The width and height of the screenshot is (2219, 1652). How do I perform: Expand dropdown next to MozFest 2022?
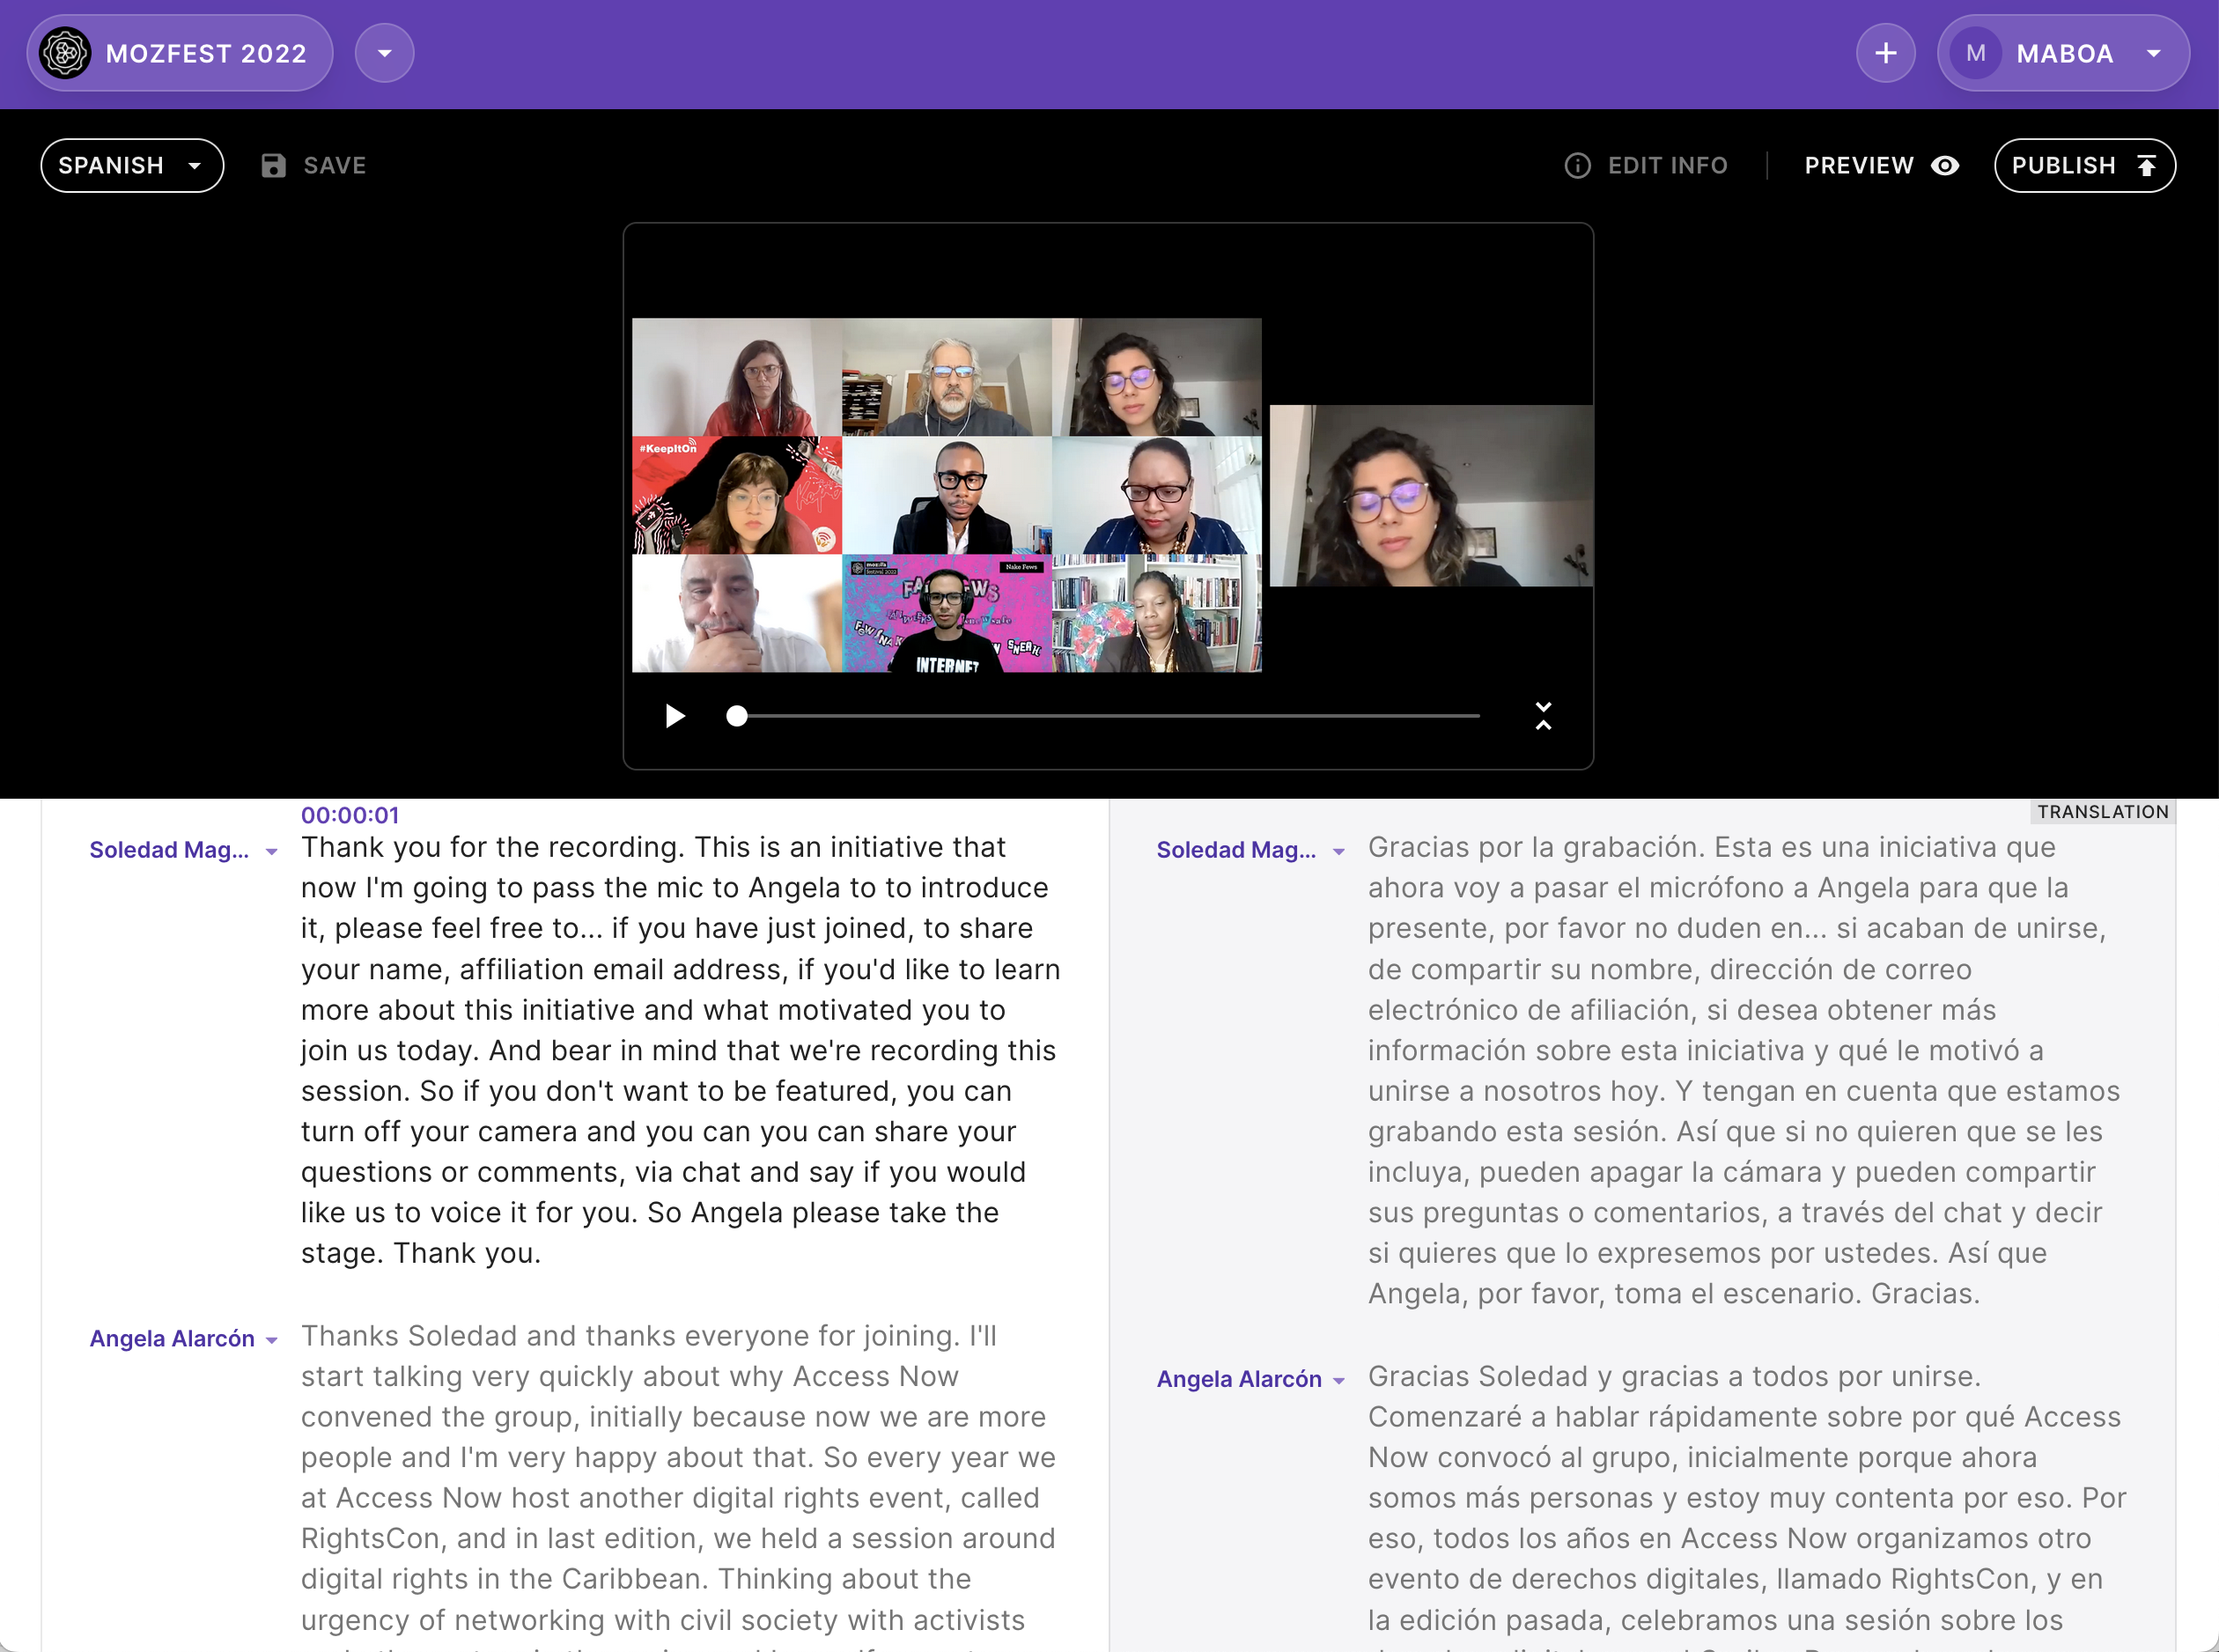click(384, 53)
